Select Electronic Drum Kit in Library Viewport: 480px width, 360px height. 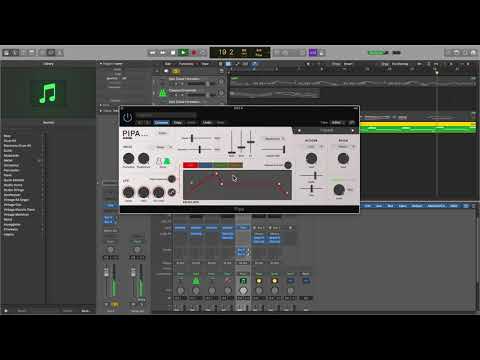pos(17,146)
